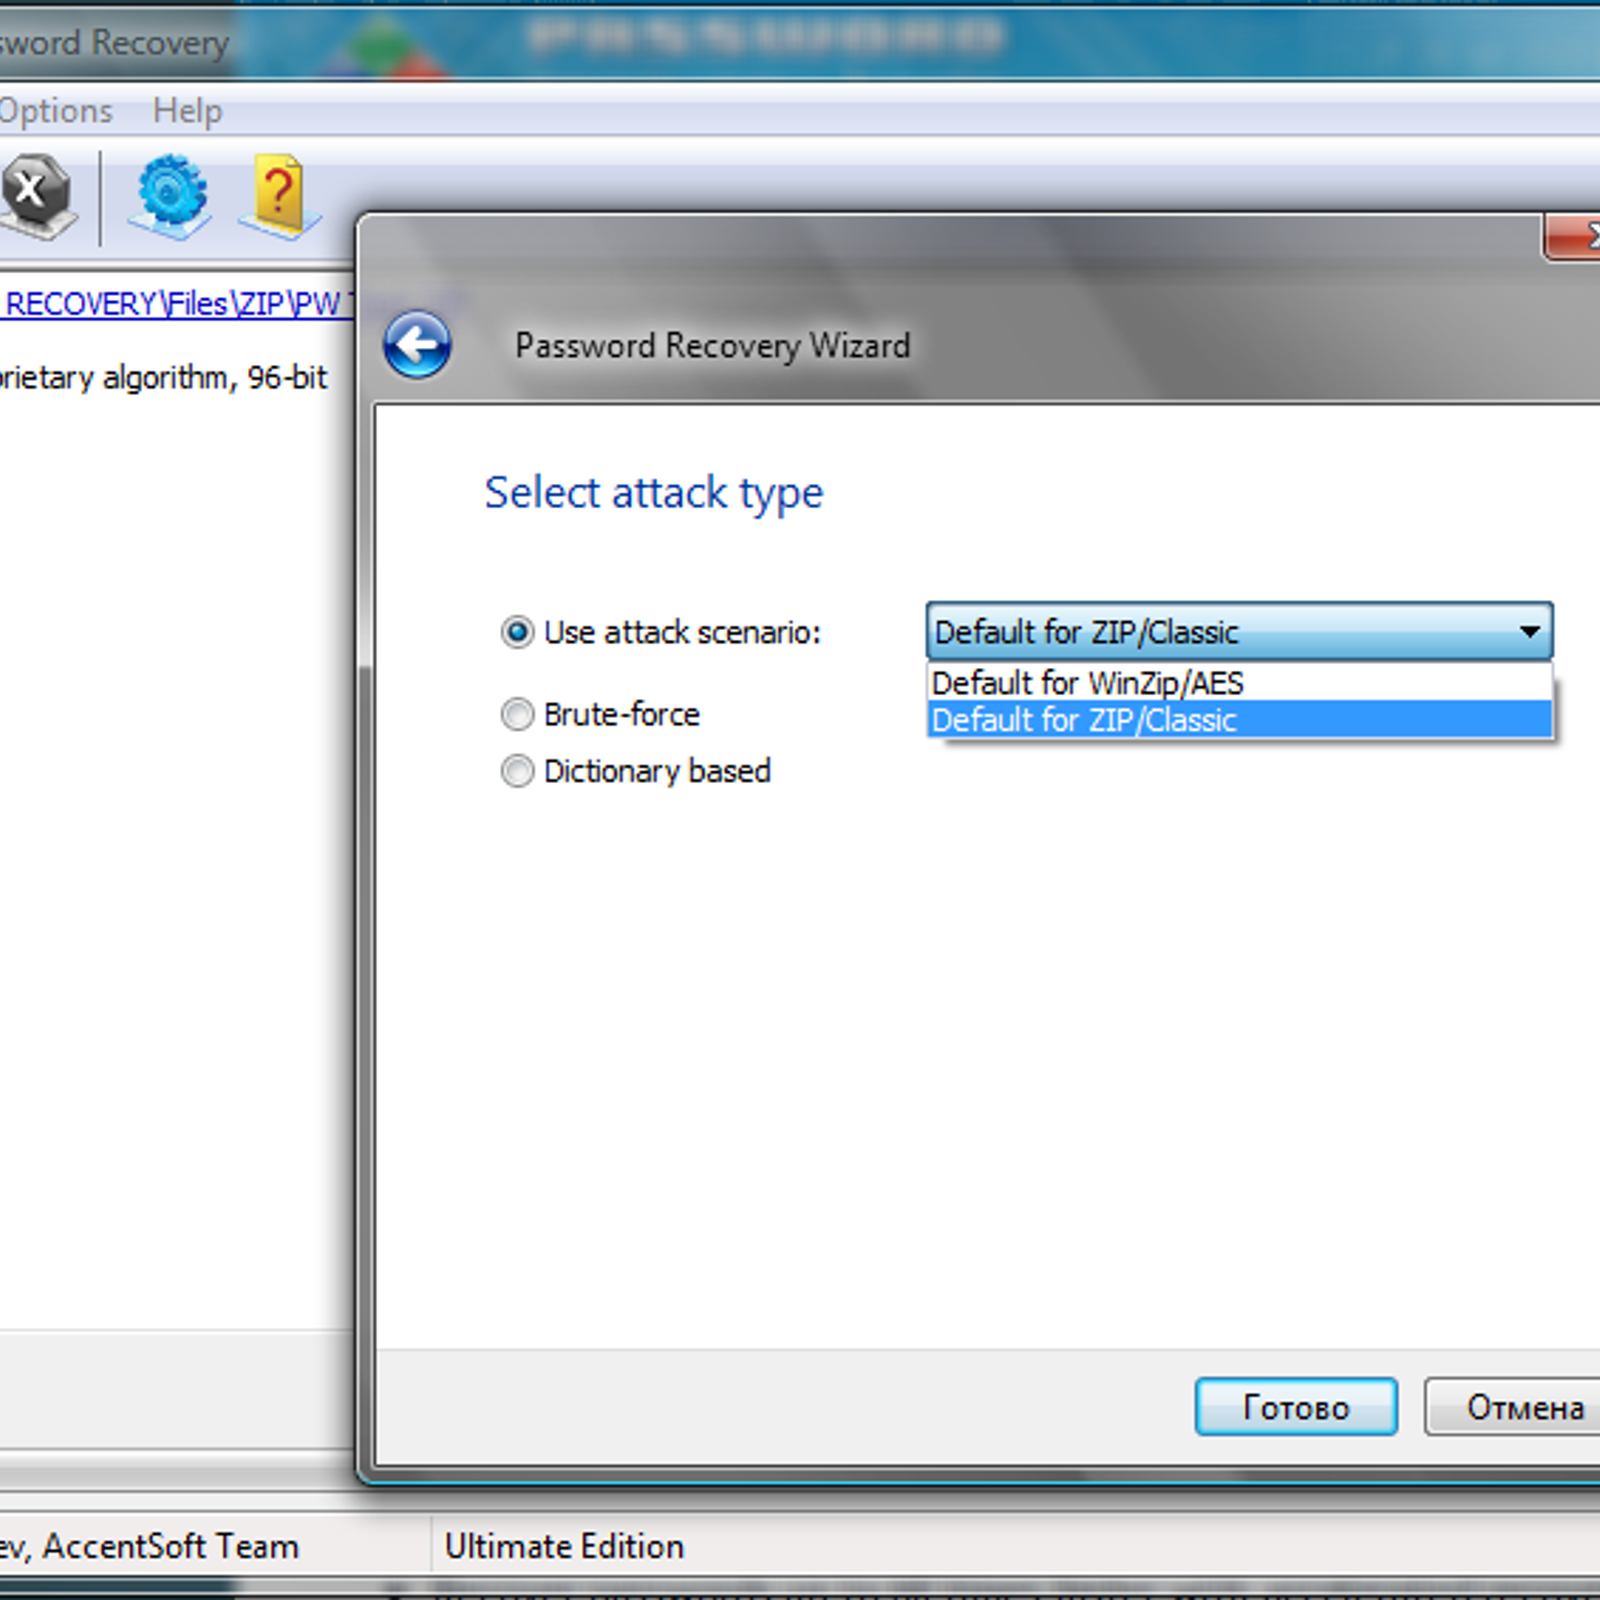Pick Default for WinZip/AES from list
This screenshot has height=1600, width=1600.
(1087, 683)
